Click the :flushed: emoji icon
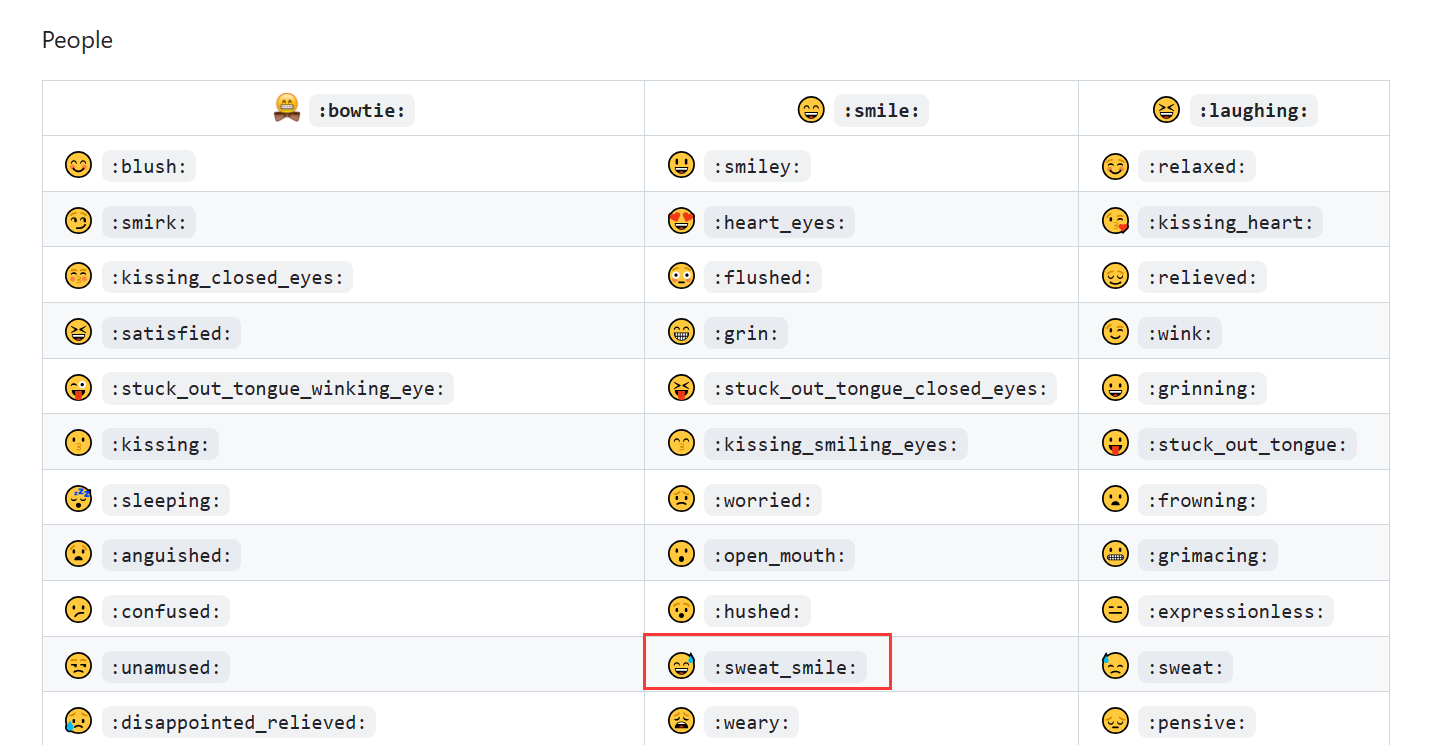The image size is (1440, 745). 681,276
